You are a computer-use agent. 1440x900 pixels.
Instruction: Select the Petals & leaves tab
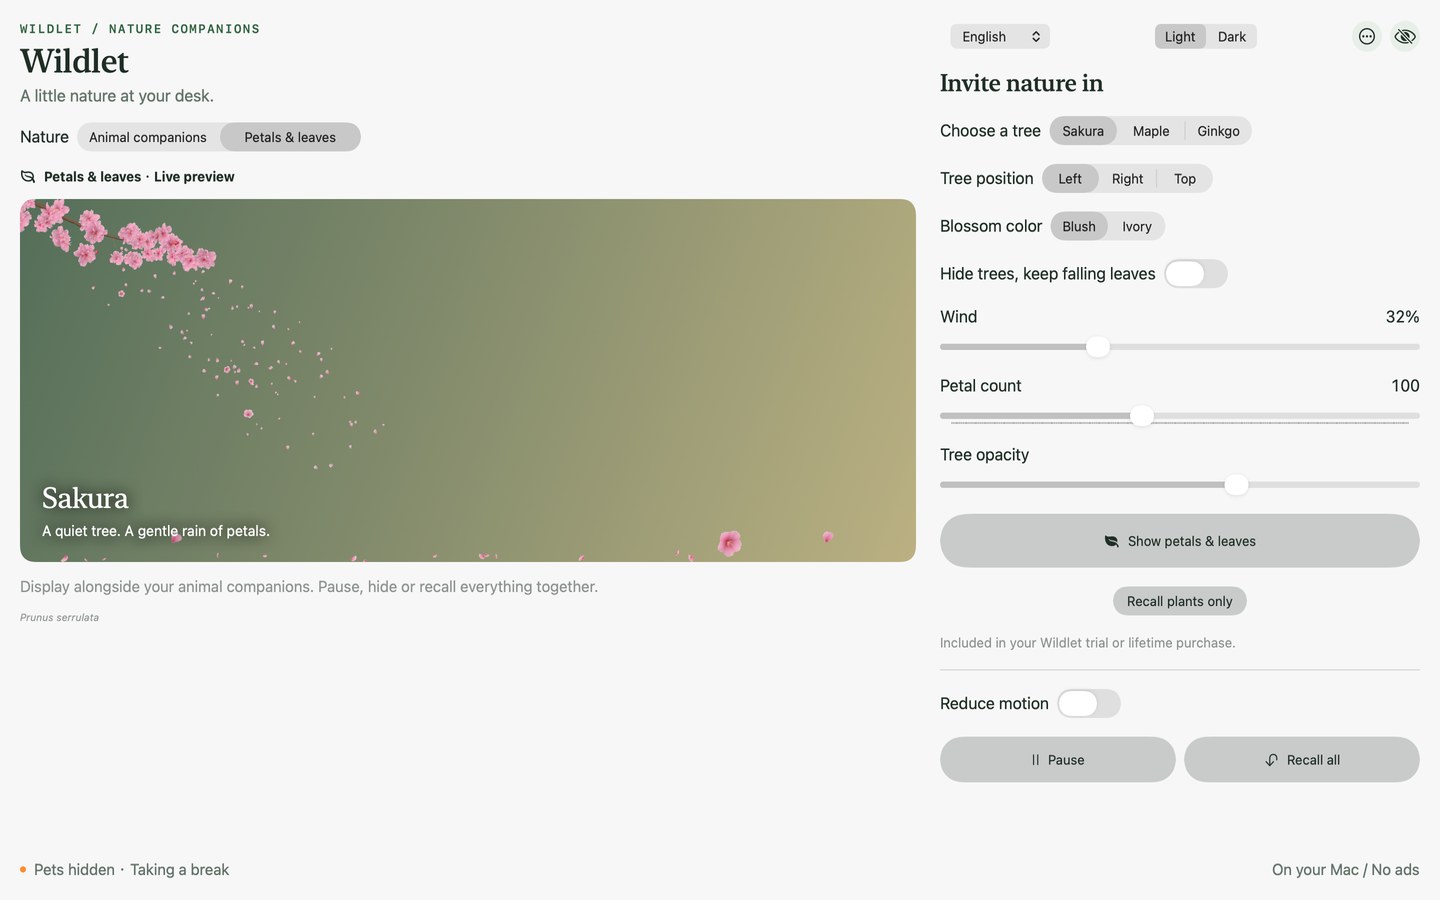(x=290, y=137)
